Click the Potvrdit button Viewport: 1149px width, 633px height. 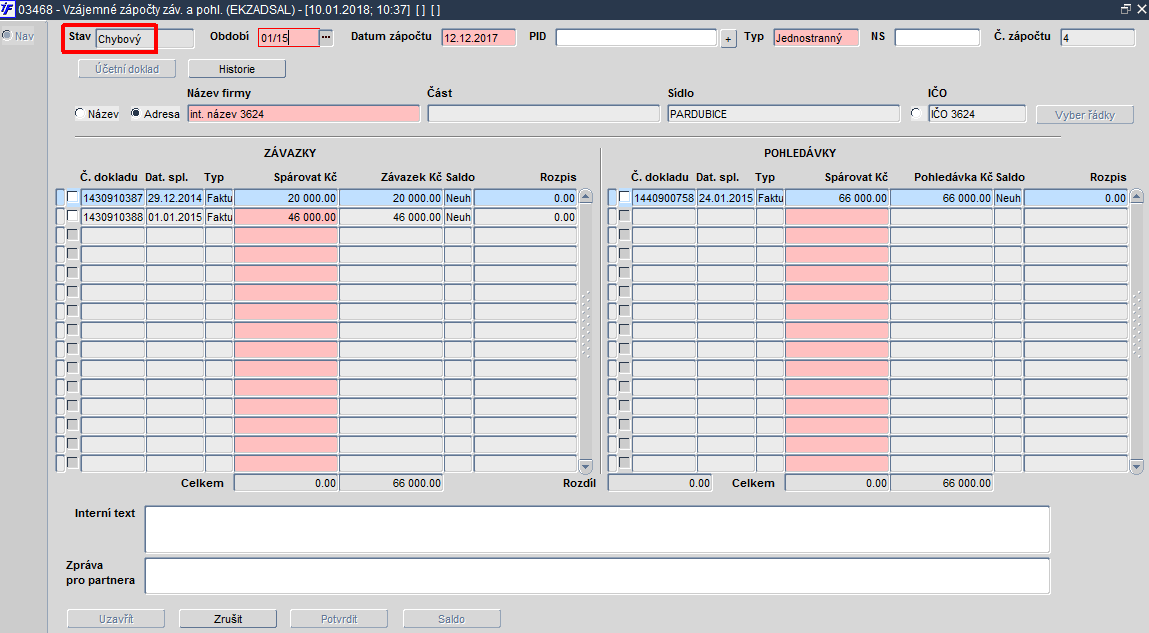coord(339,619)
